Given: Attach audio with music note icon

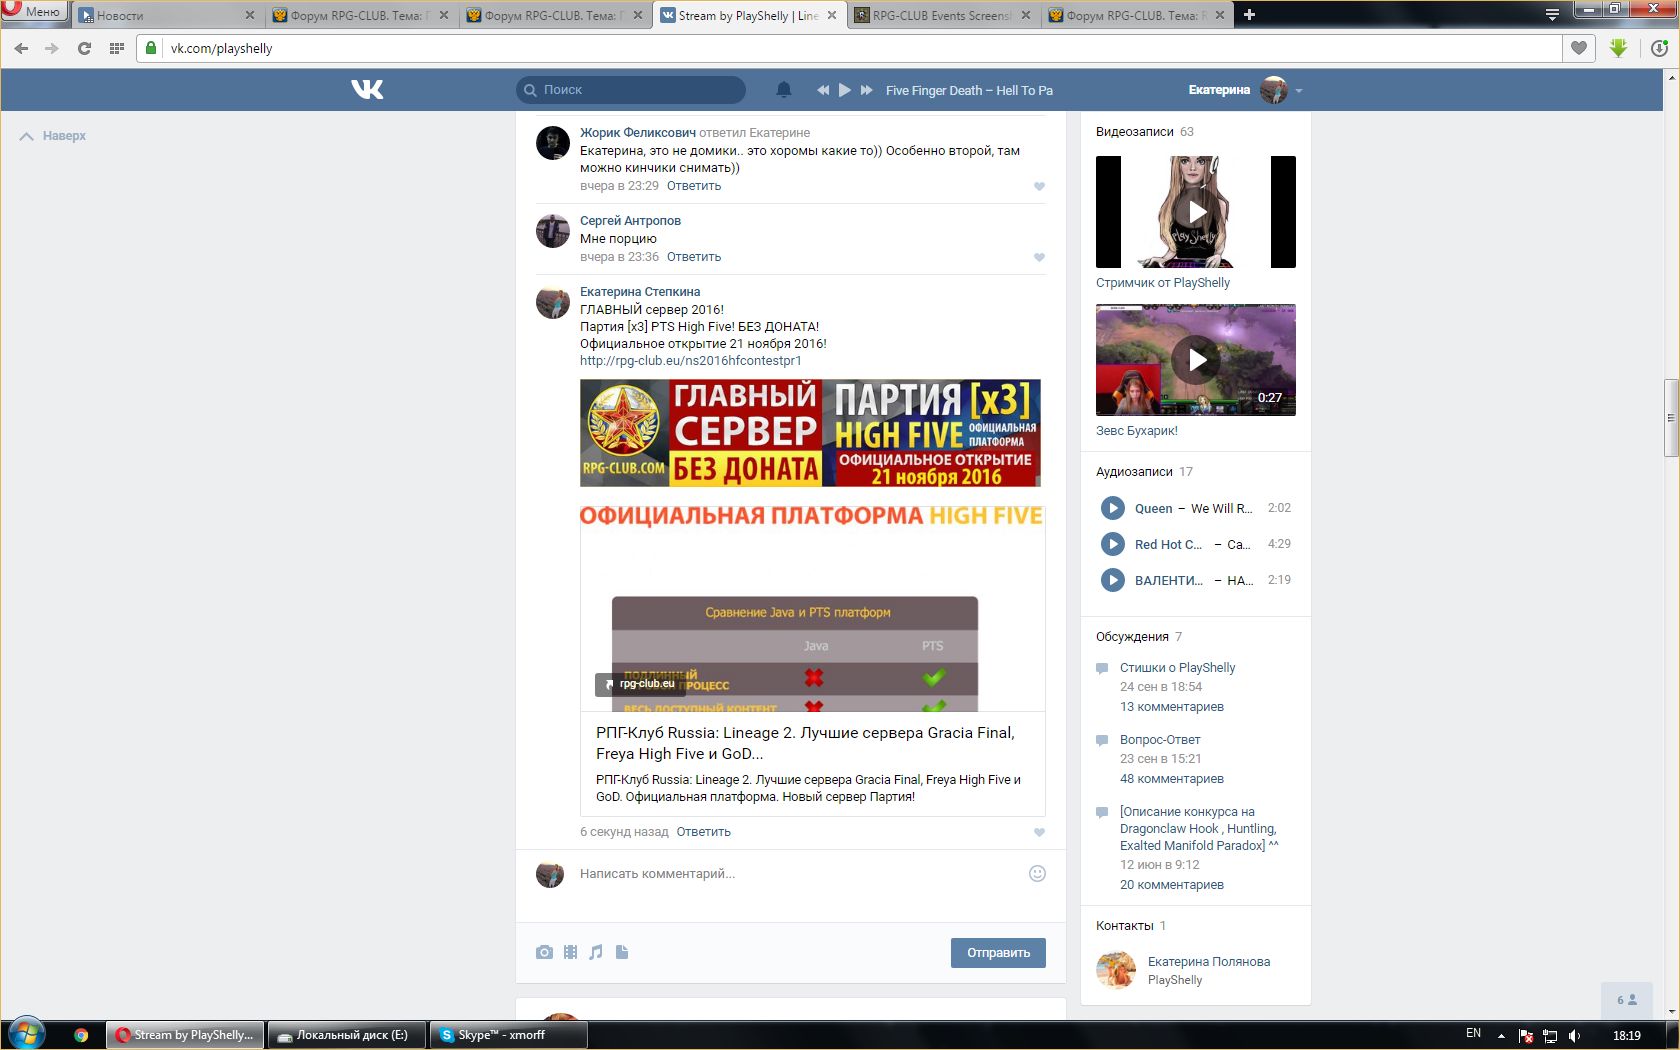Looking at the screenshot, I should pos(596,953).
